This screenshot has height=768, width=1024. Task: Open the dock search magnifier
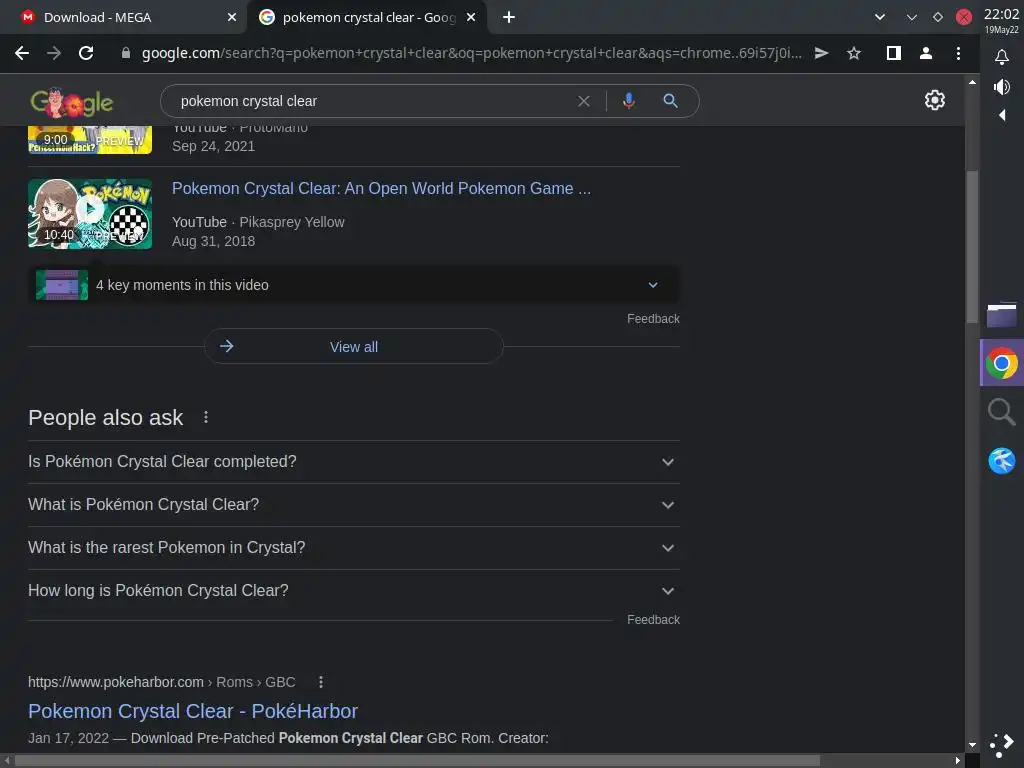(x=1001, y=412)
